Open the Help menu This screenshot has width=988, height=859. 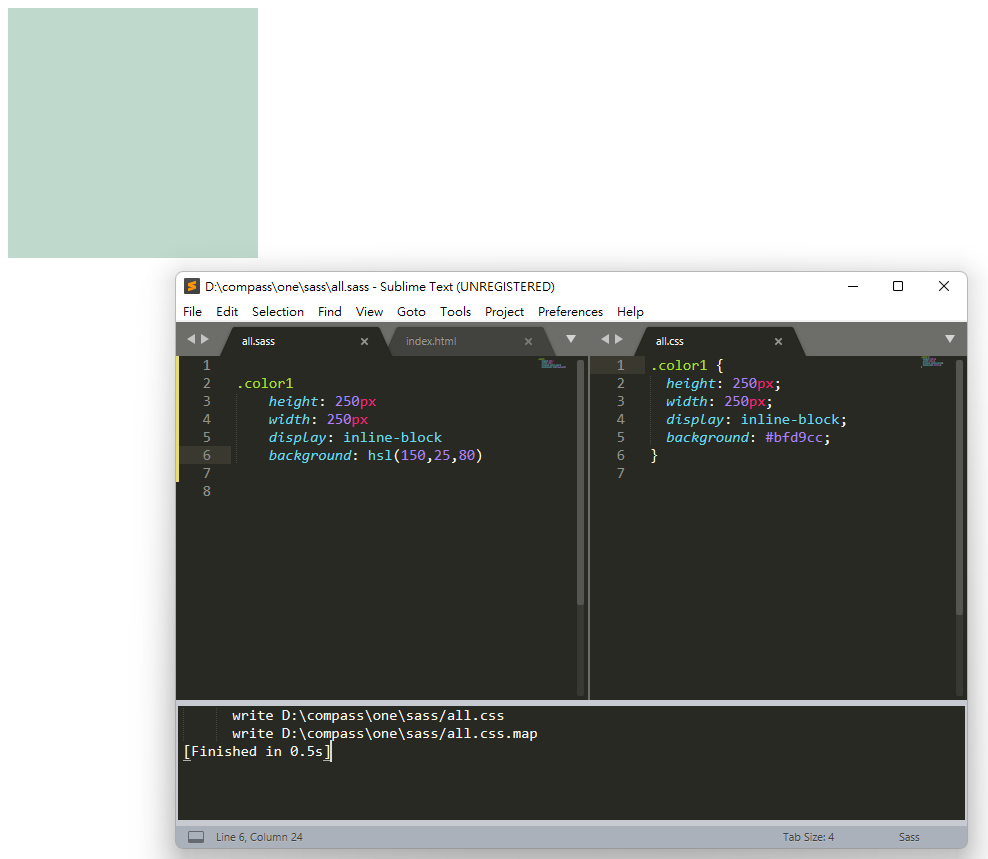point(630,311)
